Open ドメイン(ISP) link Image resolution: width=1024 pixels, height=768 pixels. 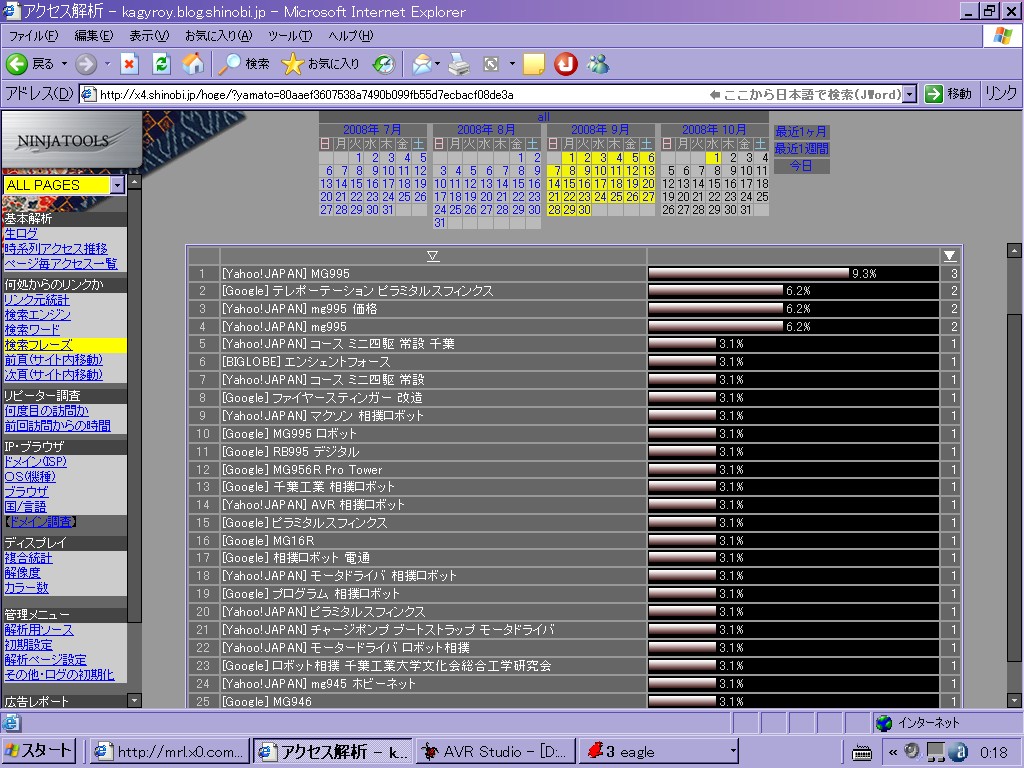(35, 462)
